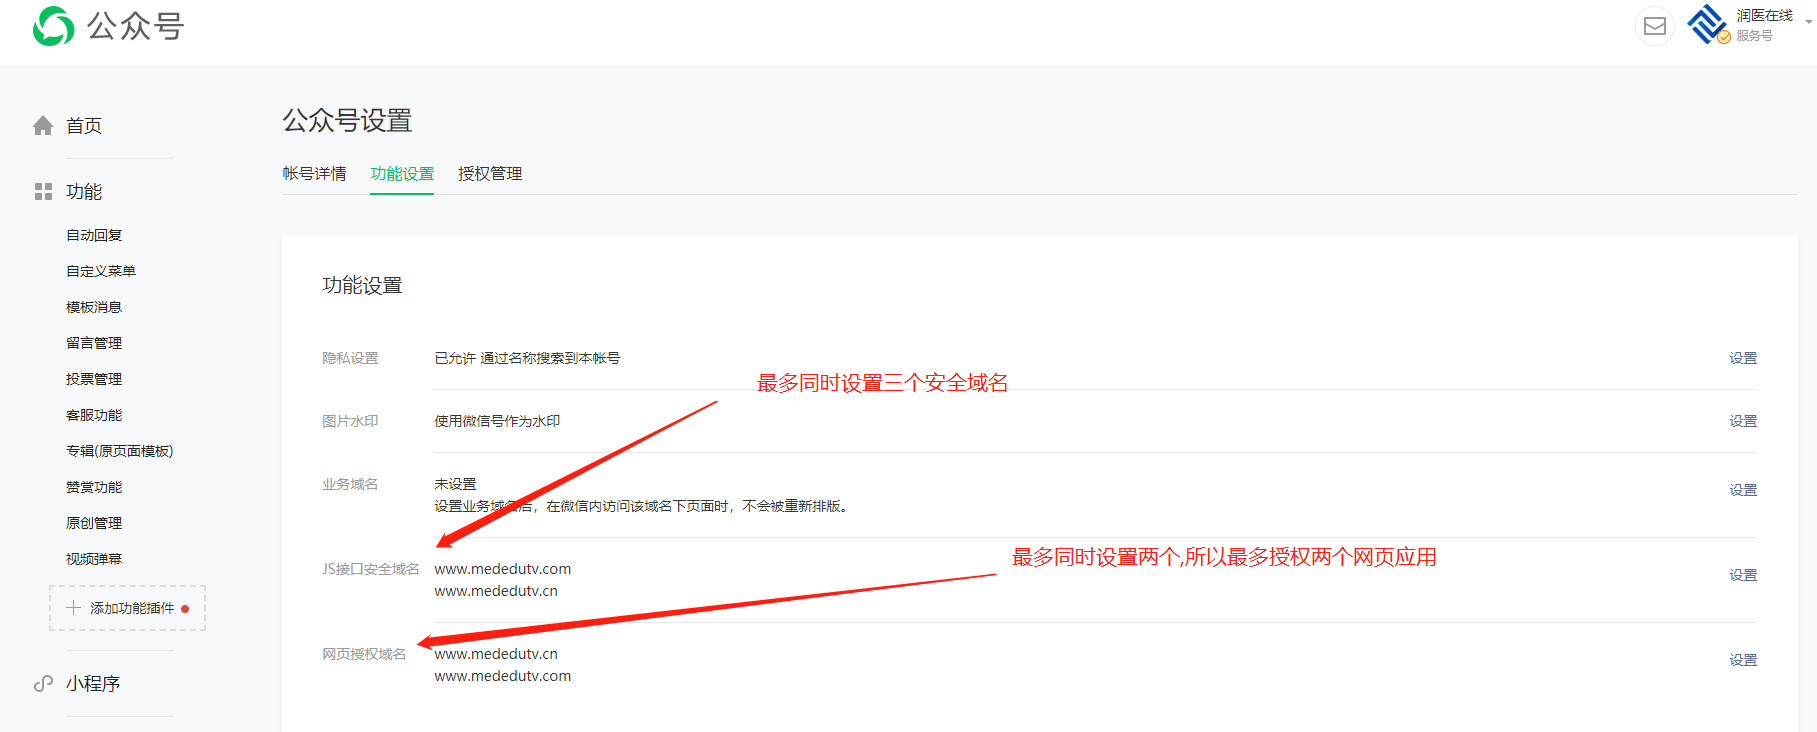The width and height of the screenshot is (1817, 732).
Task: Open the mail notifications envelope icon
Action: [1654, 26]
